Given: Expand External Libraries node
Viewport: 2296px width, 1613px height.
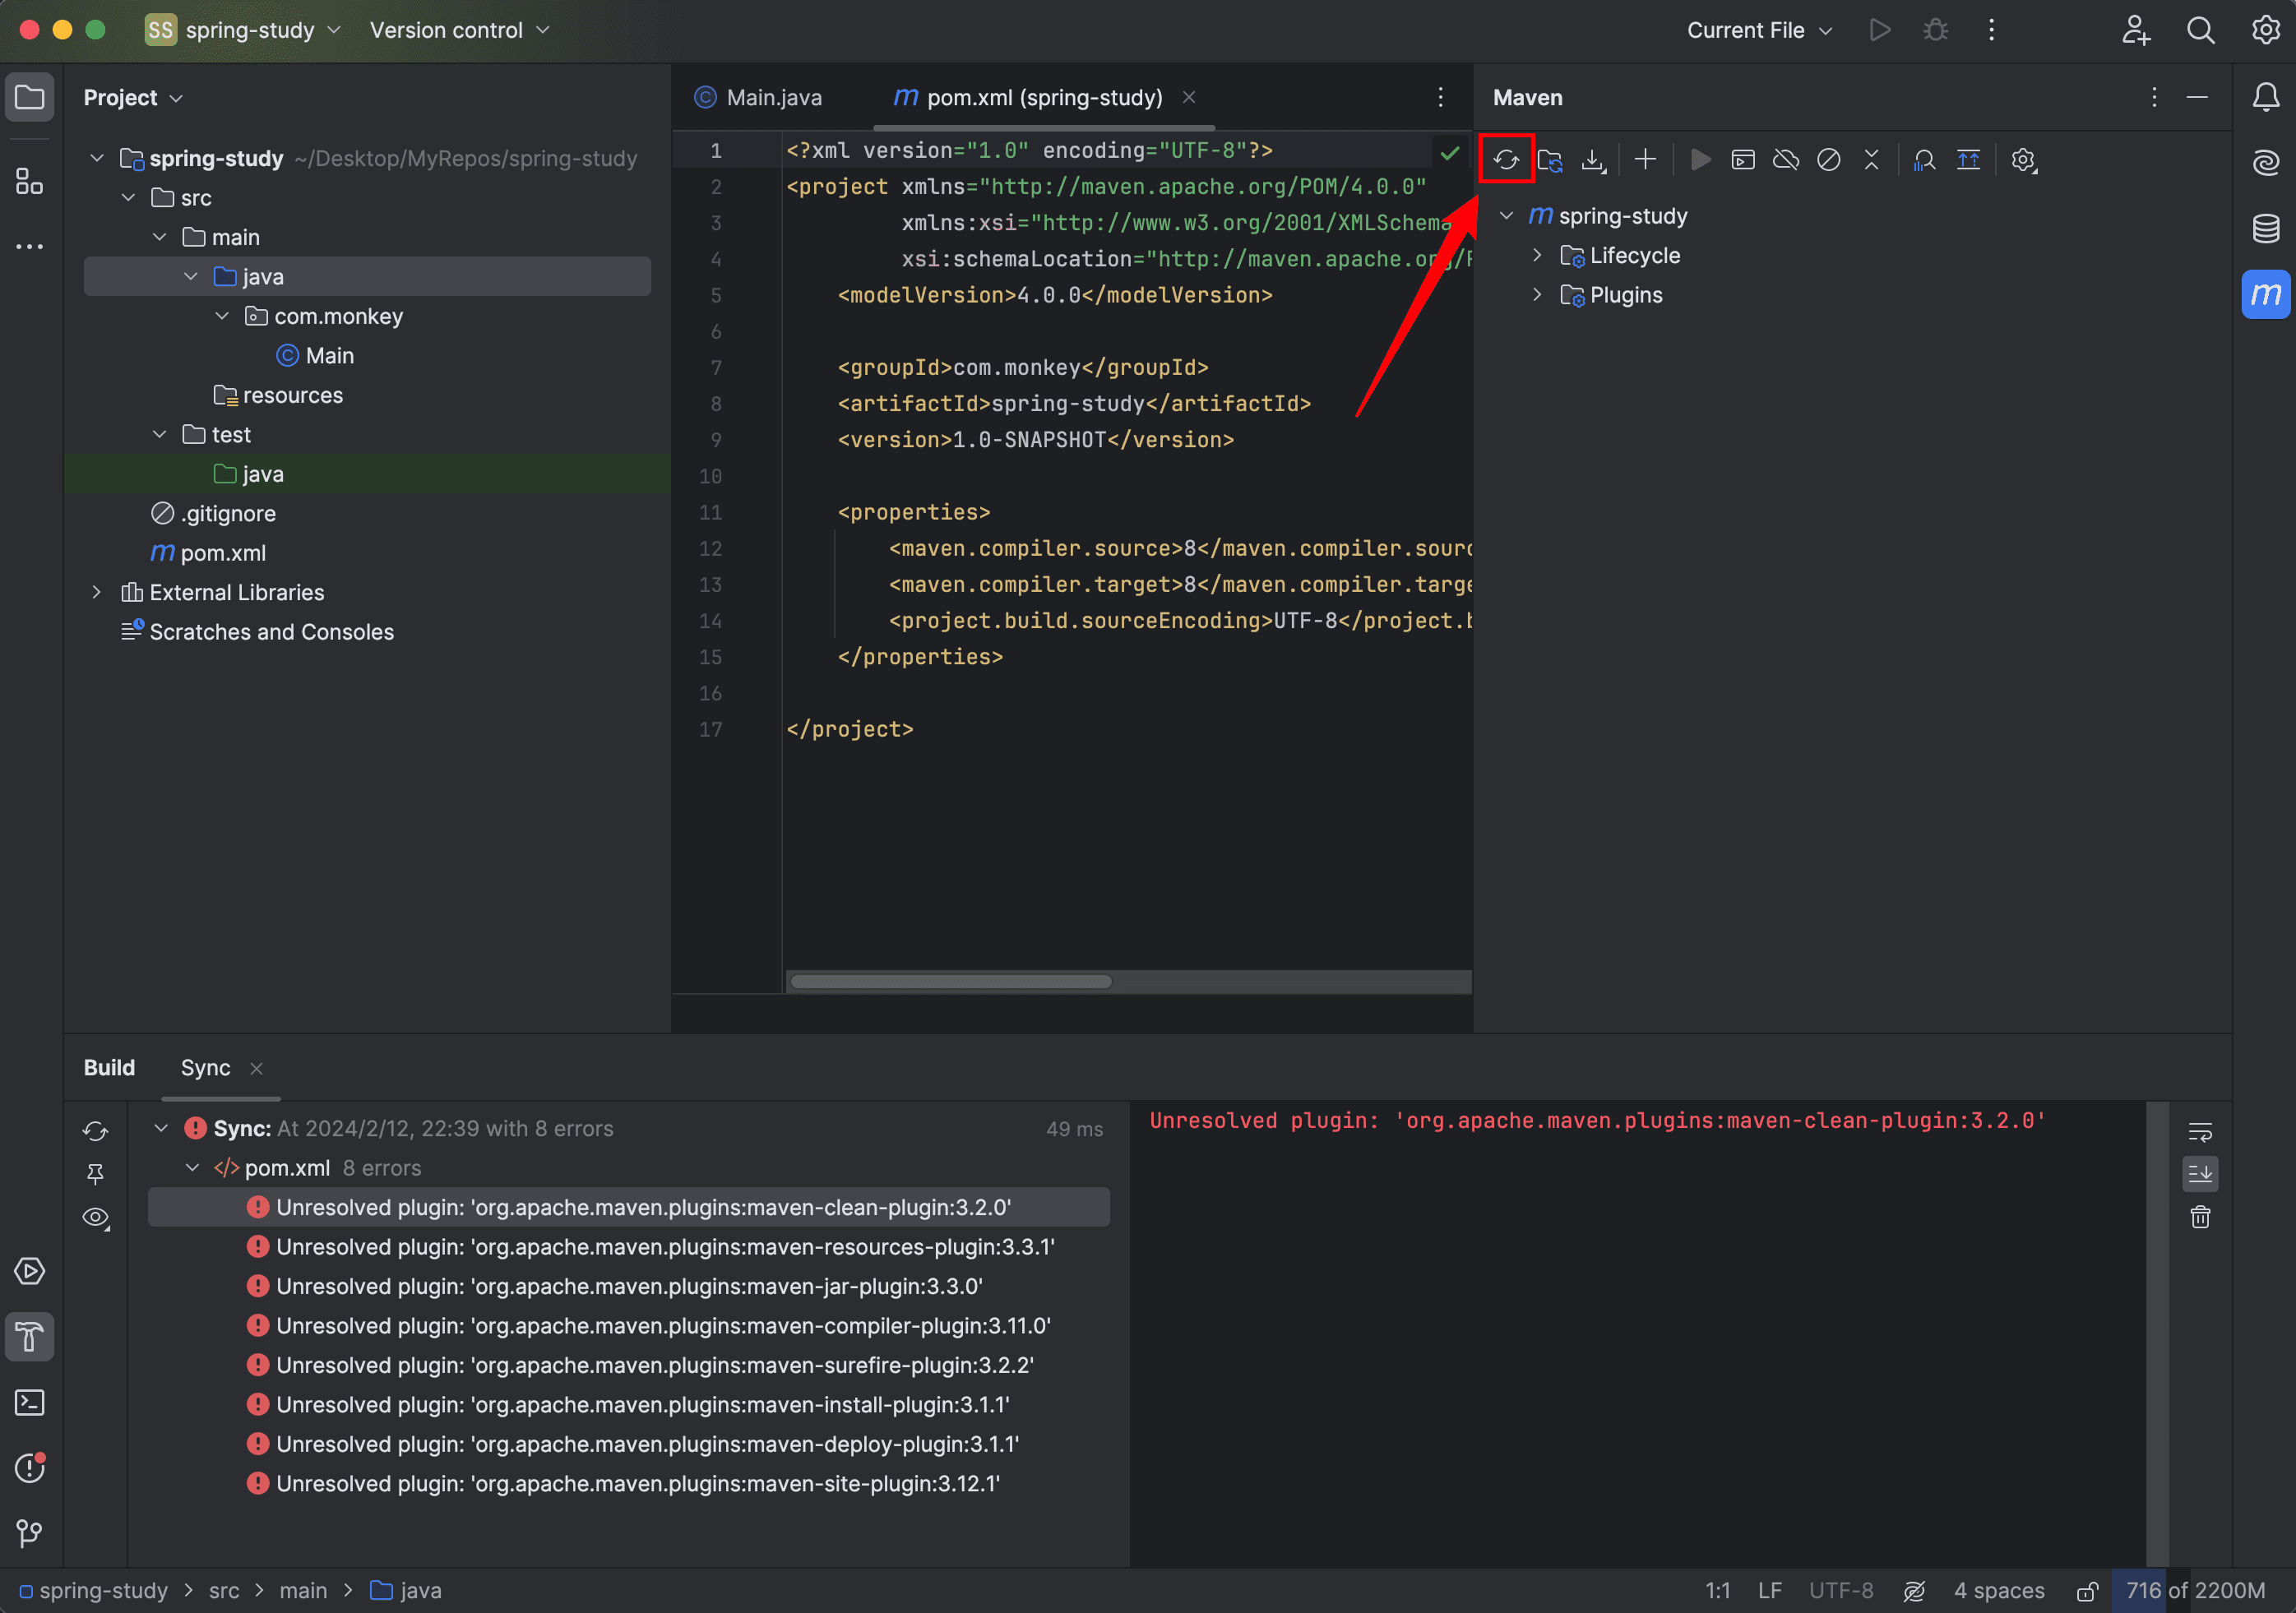Looking at the screenshot, I should point(96,592).
